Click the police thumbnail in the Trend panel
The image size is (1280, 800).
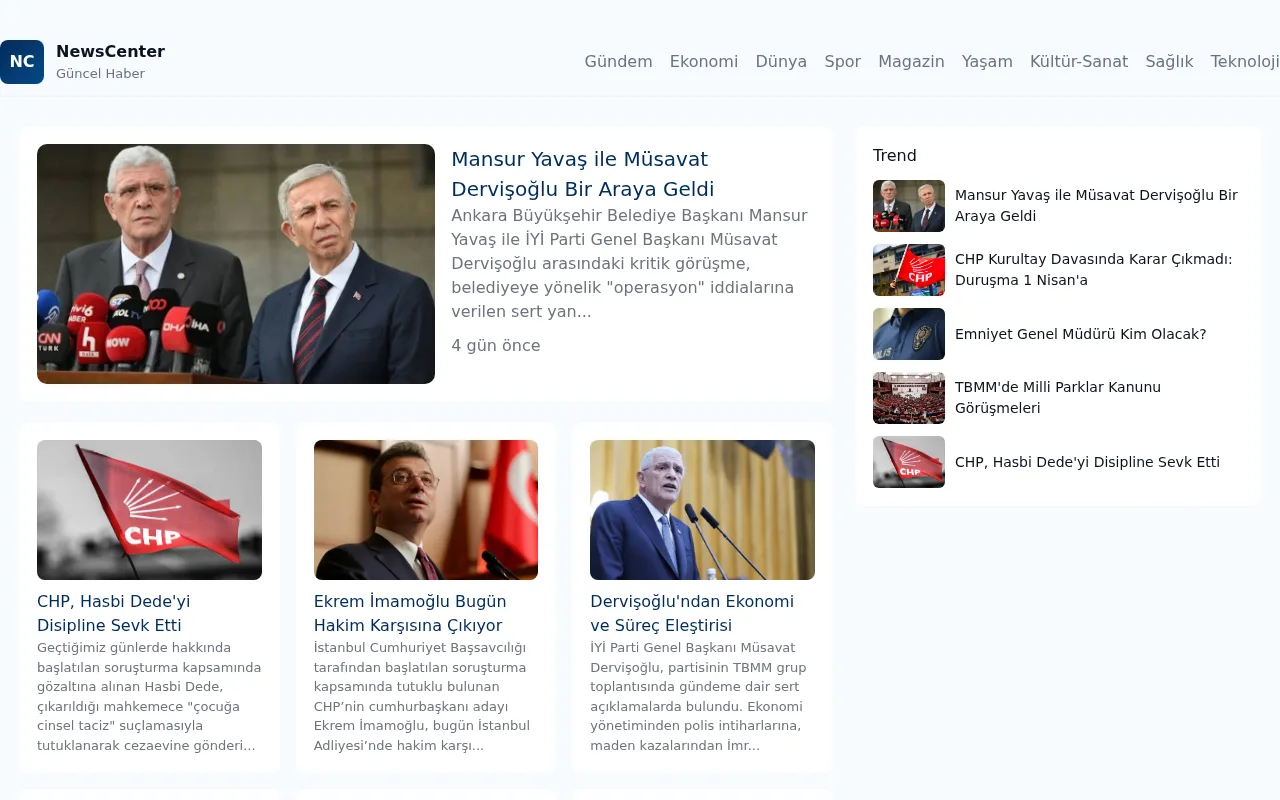pyautogui.click(x=908, y=334)
